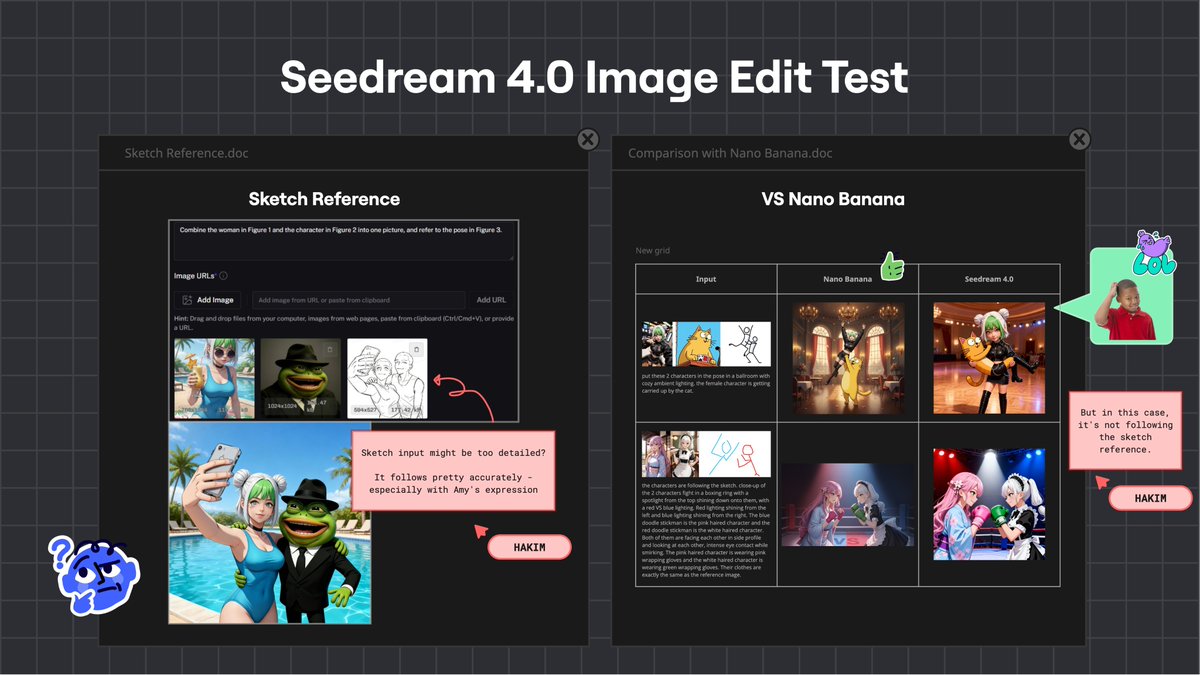
Task: Close the Sketch Reference.doc window
Action: 588,139
